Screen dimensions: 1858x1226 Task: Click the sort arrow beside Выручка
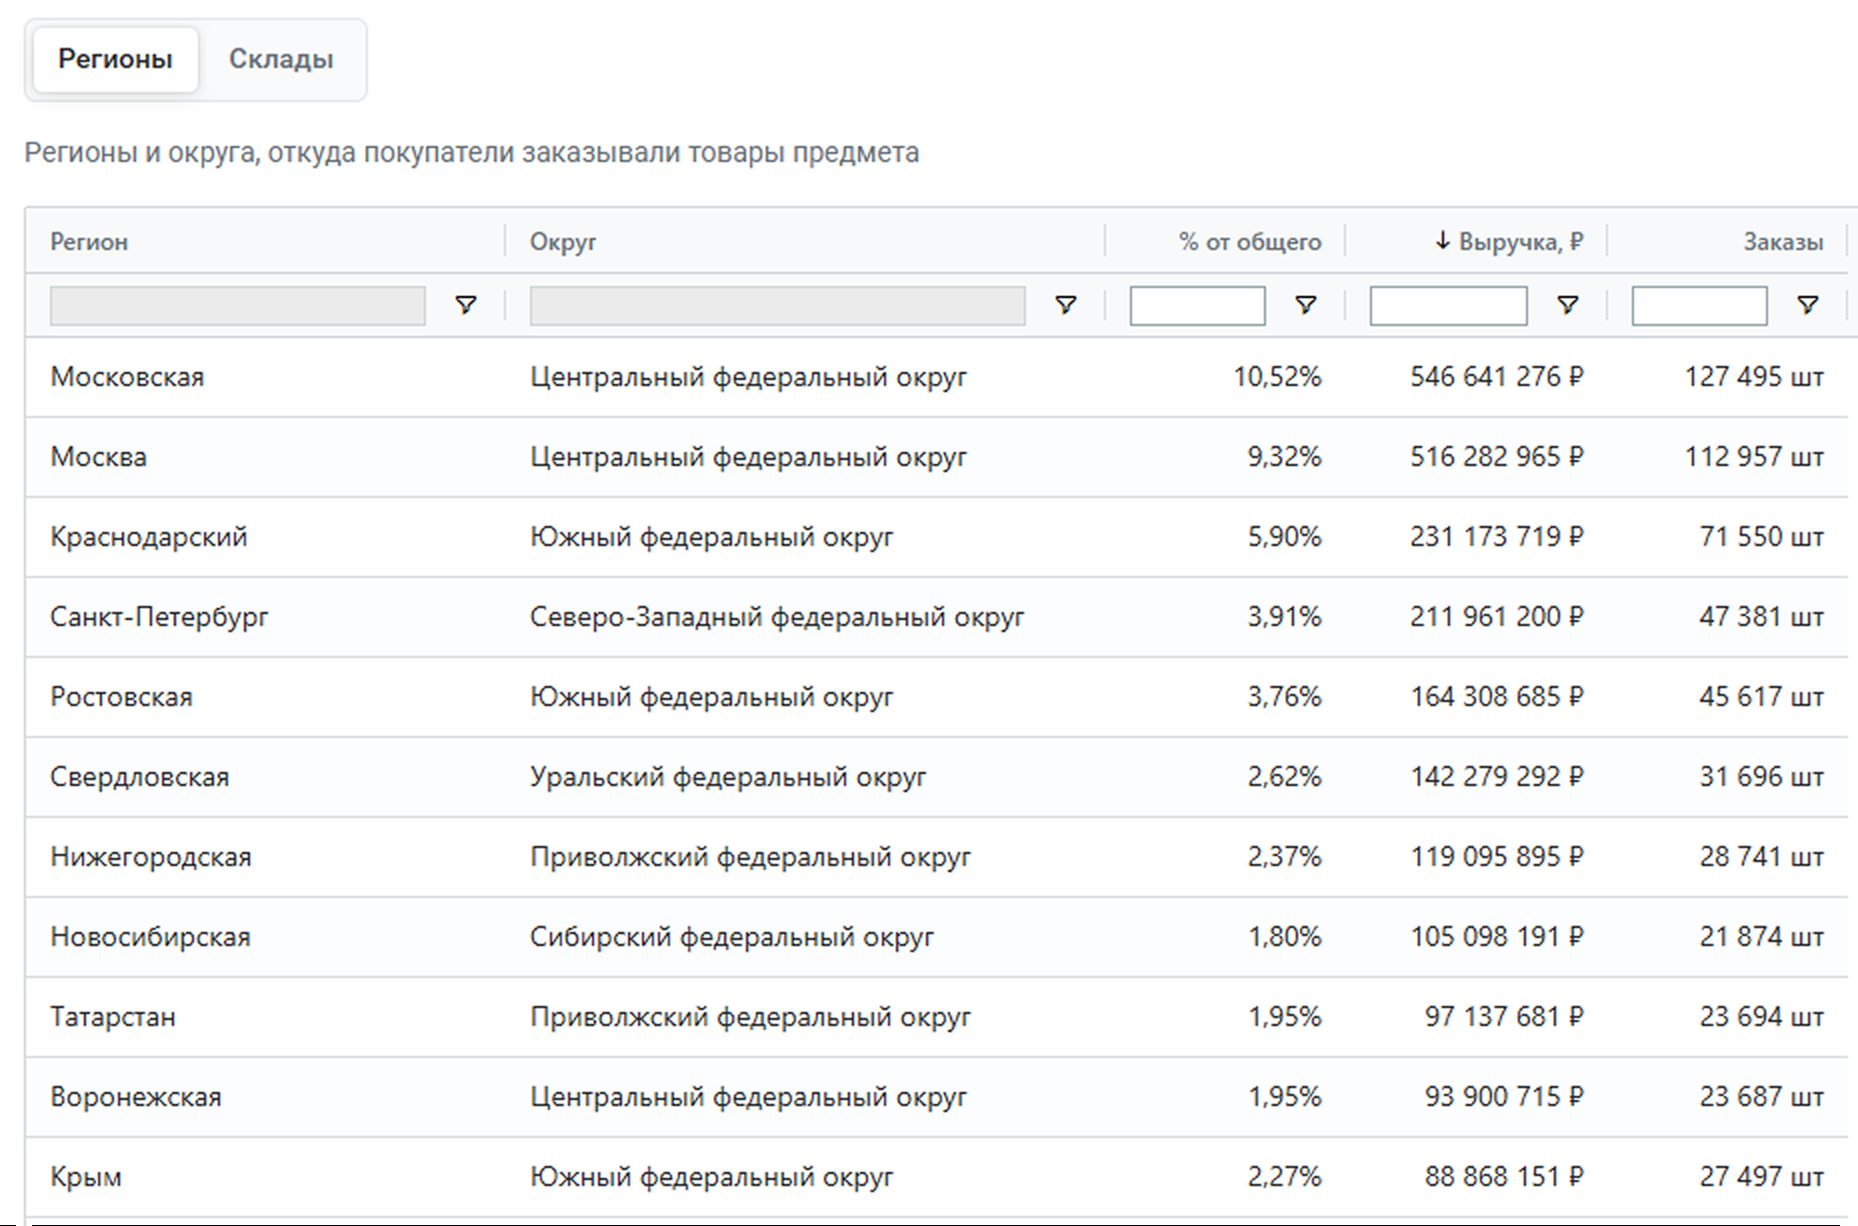(x=1442, y=241)
